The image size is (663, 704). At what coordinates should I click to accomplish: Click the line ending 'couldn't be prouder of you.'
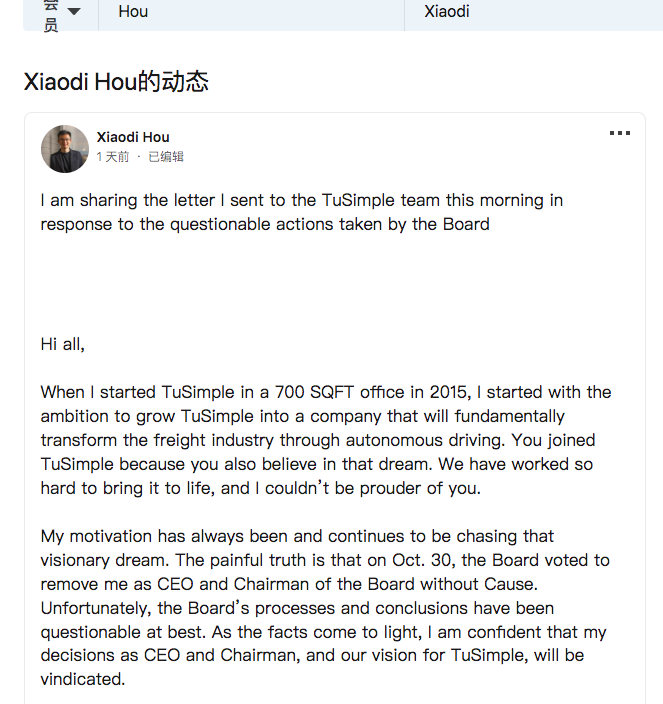click(x=260, y=488)
